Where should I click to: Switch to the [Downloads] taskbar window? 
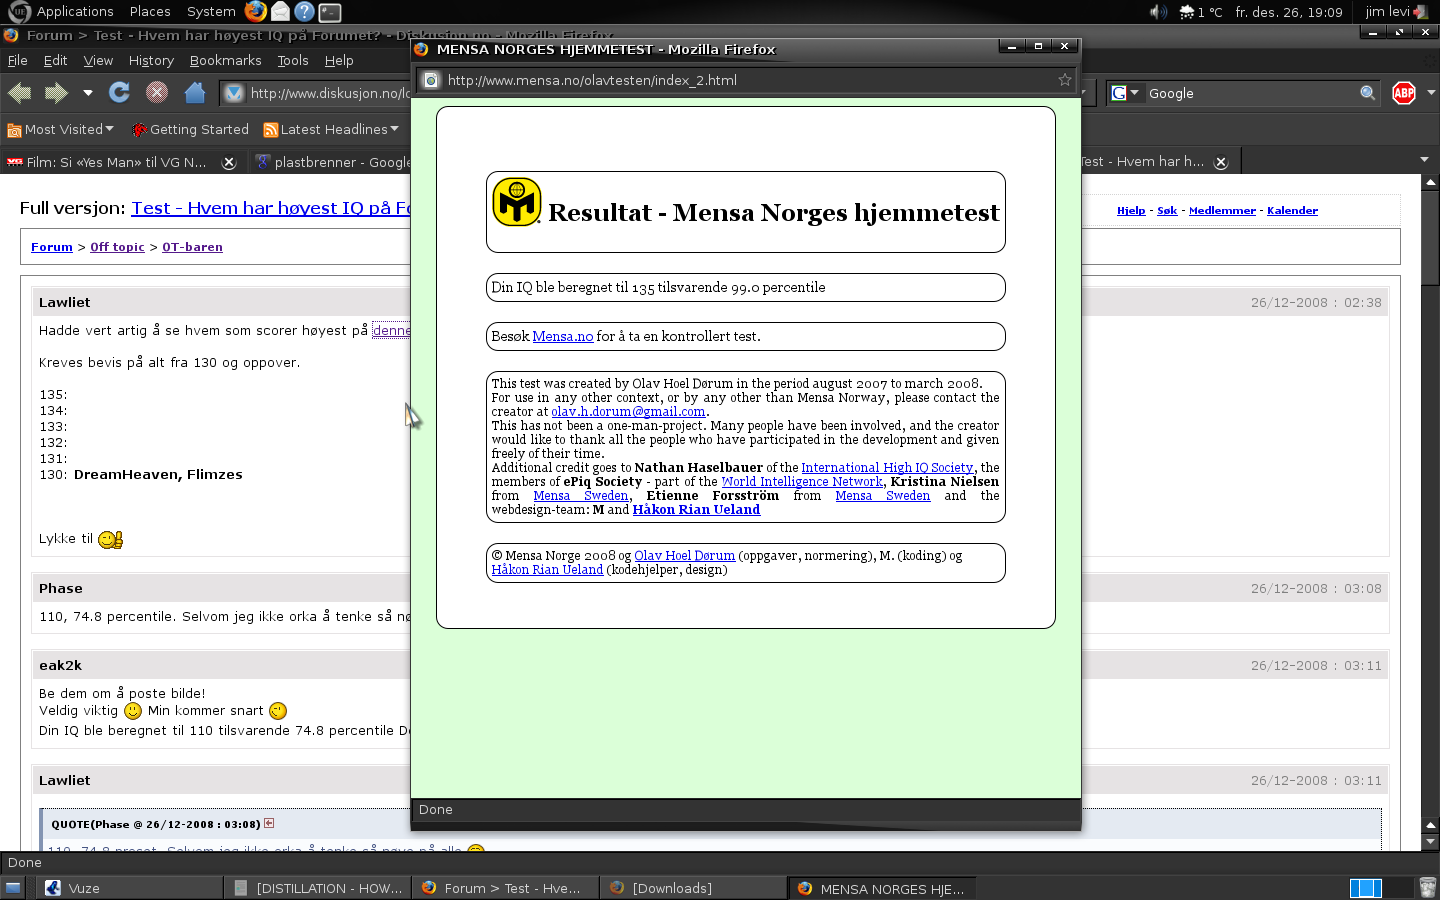[694, 888]
